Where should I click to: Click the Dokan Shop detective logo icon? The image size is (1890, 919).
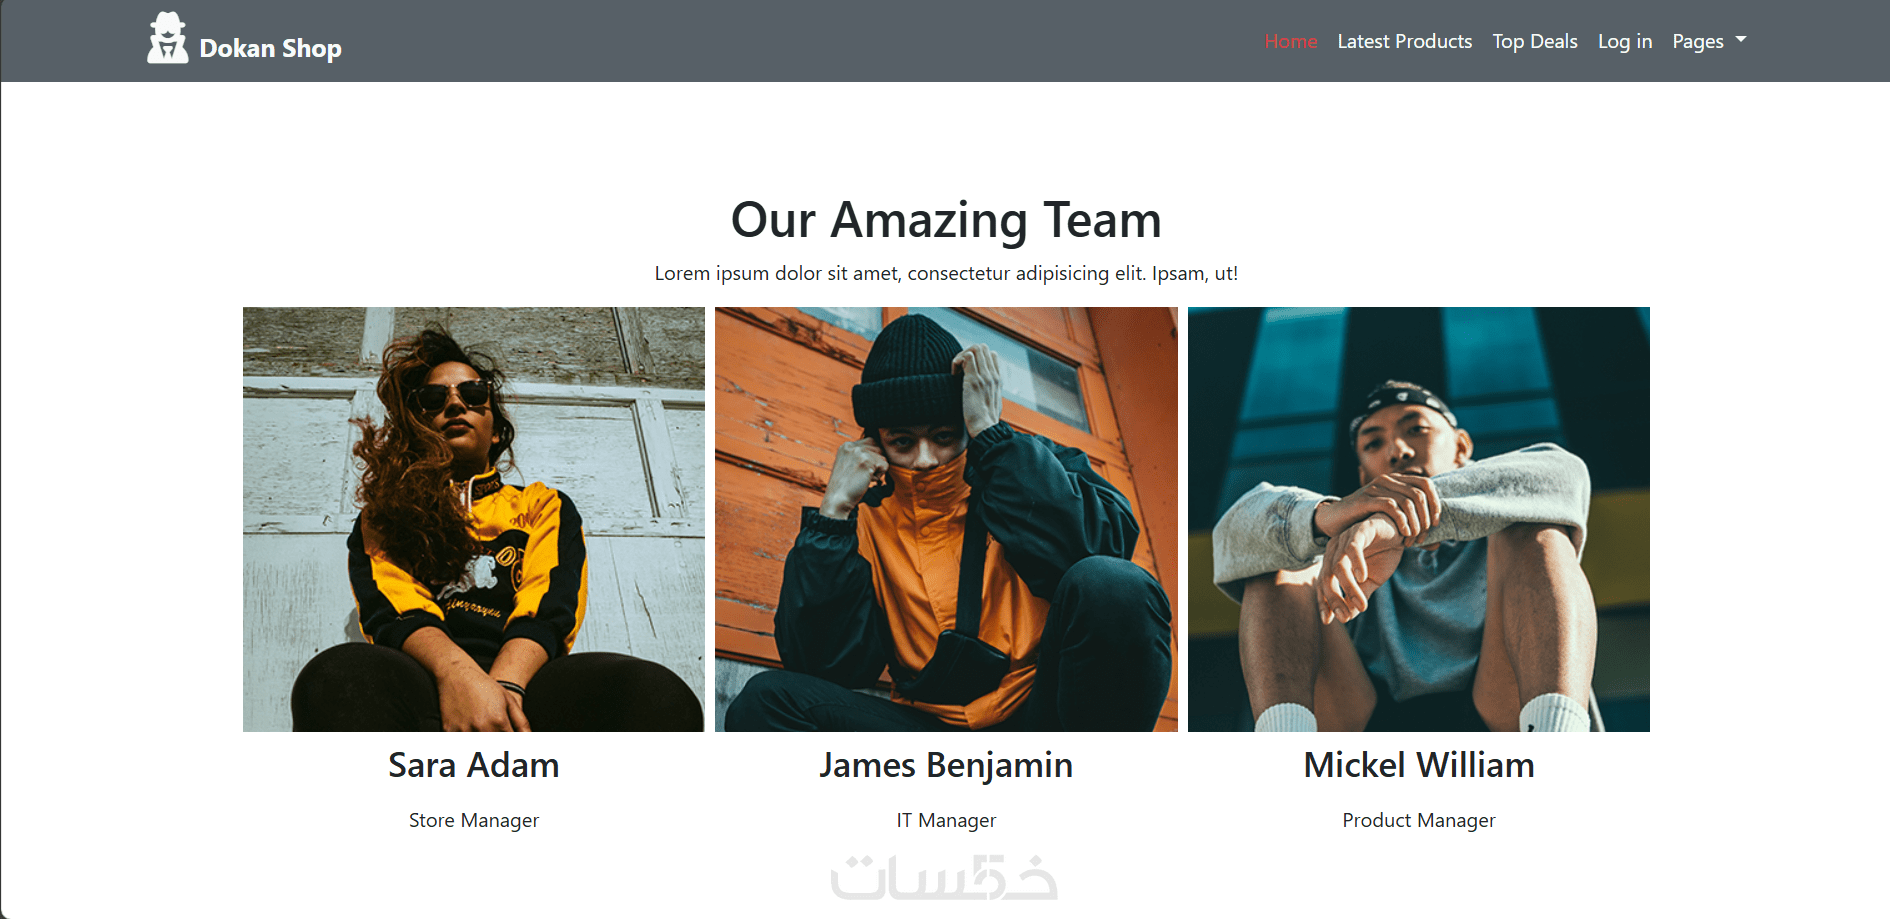point(168,38)
